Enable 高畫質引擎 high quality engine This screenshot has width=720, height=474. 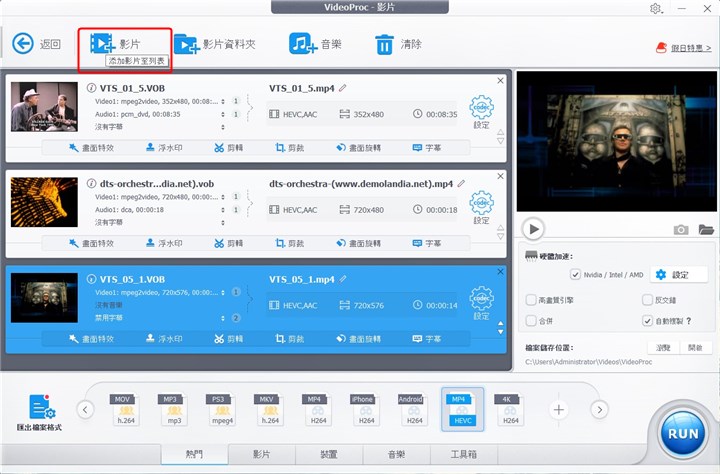(531, 300)
